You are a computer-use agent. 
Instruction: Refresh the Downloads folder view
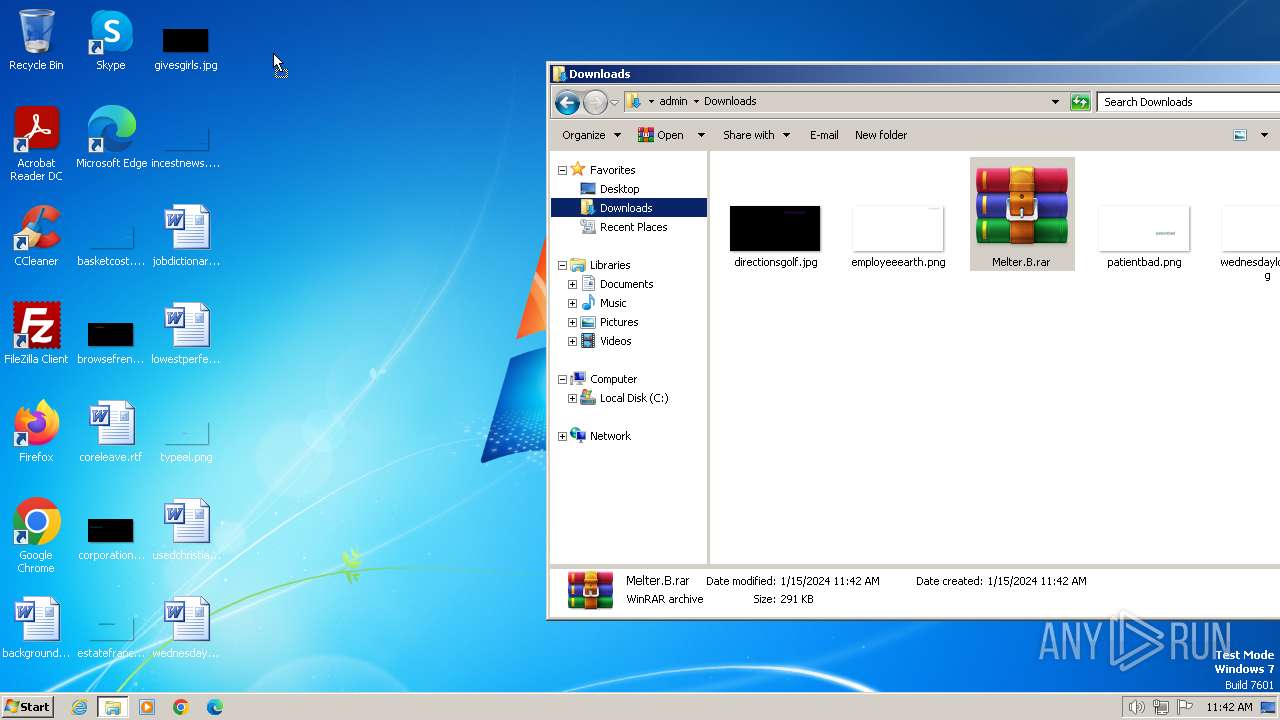coord(1080,102)
